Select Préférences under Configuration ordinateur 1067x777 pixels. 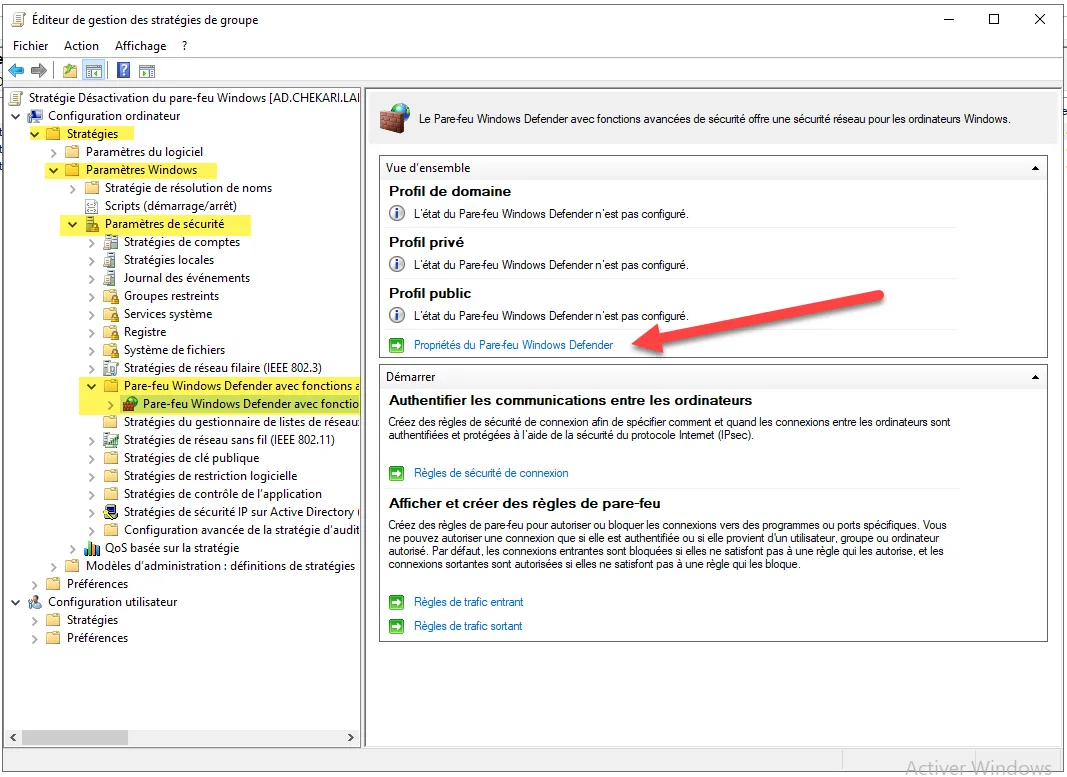(97, 584)
